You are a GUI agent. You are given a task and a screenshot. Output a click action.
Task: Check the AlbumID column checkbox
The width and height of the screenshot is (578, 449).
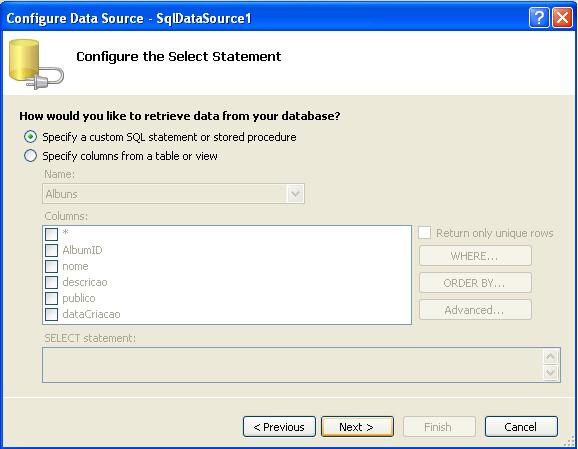(51, 250)
